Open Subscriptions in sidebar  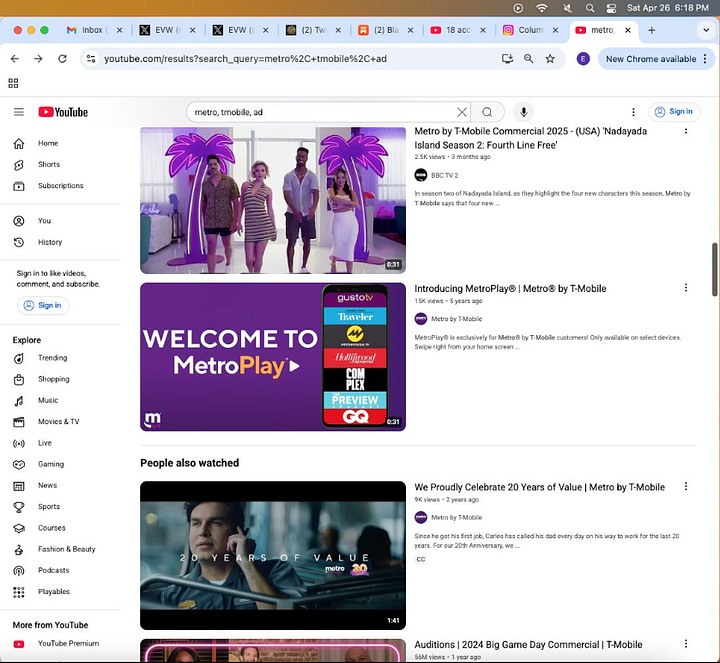(x=60, y=186)
